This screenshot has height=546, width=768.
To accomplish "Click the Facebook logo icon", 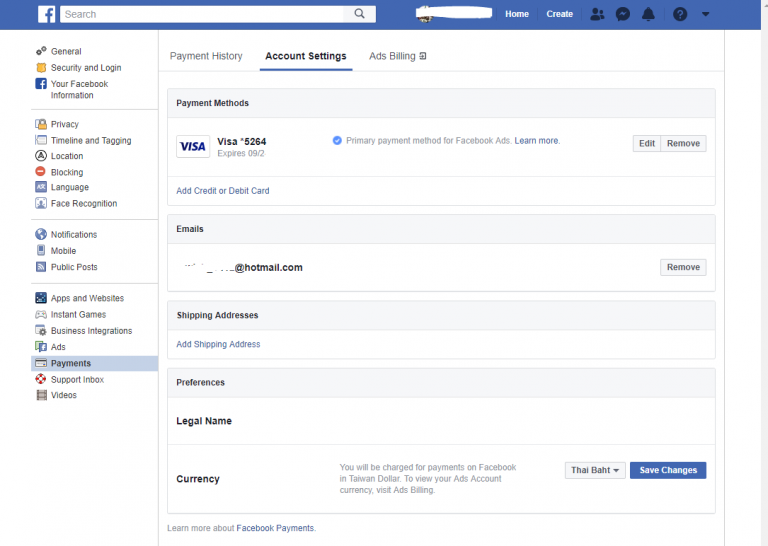I will pos(47,14).
